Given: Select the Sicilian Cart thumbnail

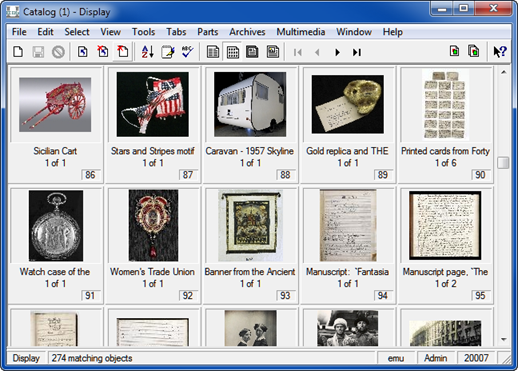Looking at the screenshot, I should click(x=55, y=105).
